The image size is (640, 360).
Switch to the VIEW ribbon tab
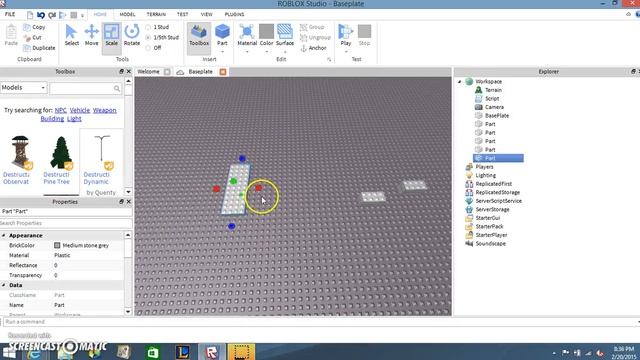[207, 14]
